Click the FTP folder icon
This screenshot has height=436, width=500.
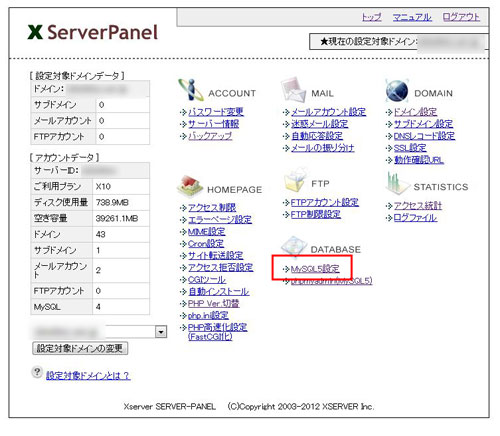point(295,180)
